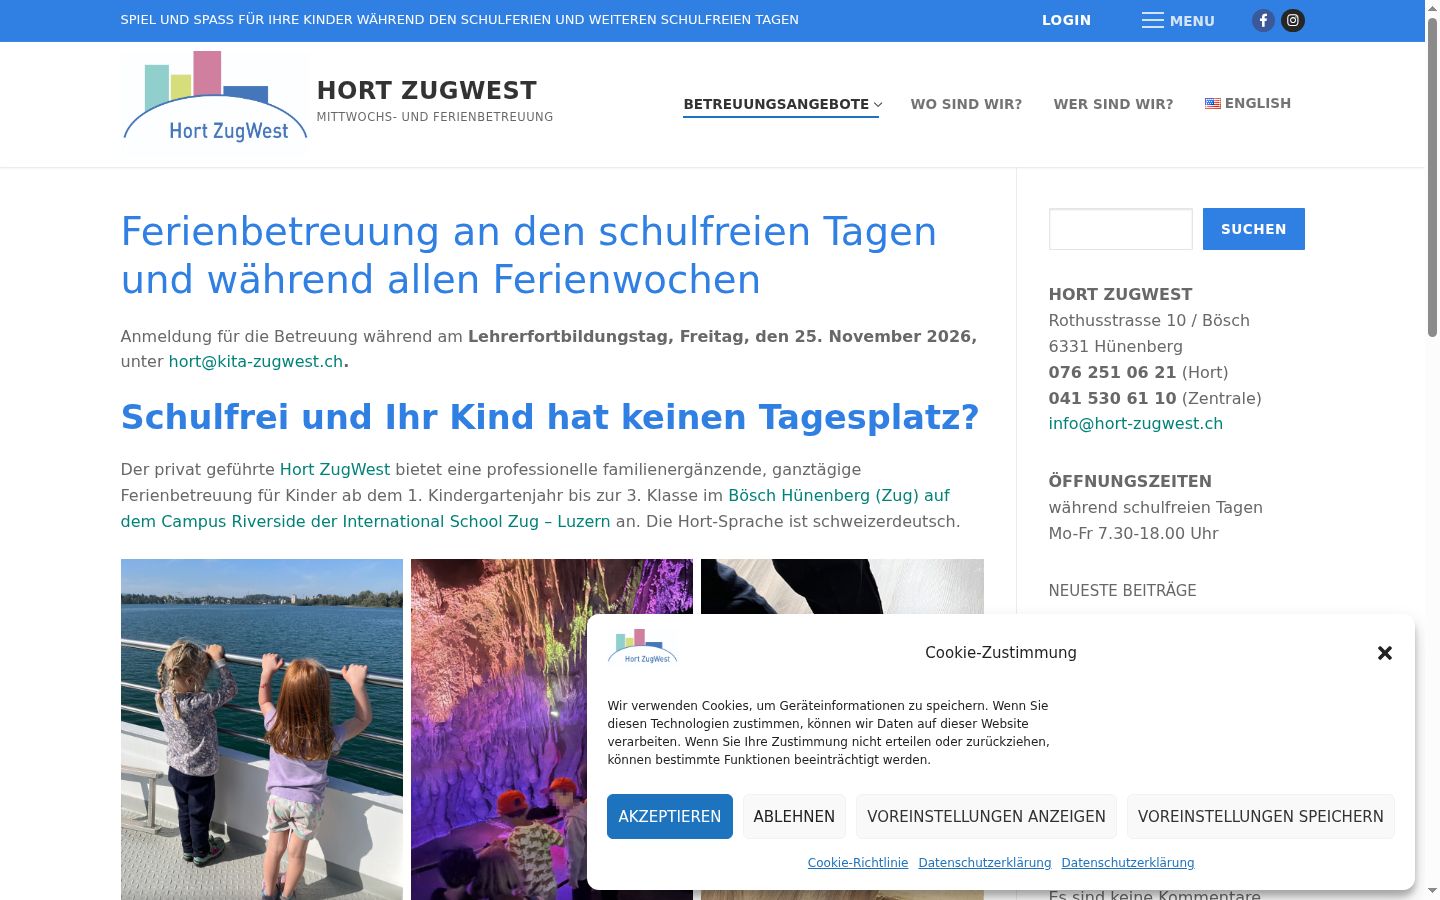Open the Betreuungsangebote menu item
The image size is (1440, 900).
(776, 104)
